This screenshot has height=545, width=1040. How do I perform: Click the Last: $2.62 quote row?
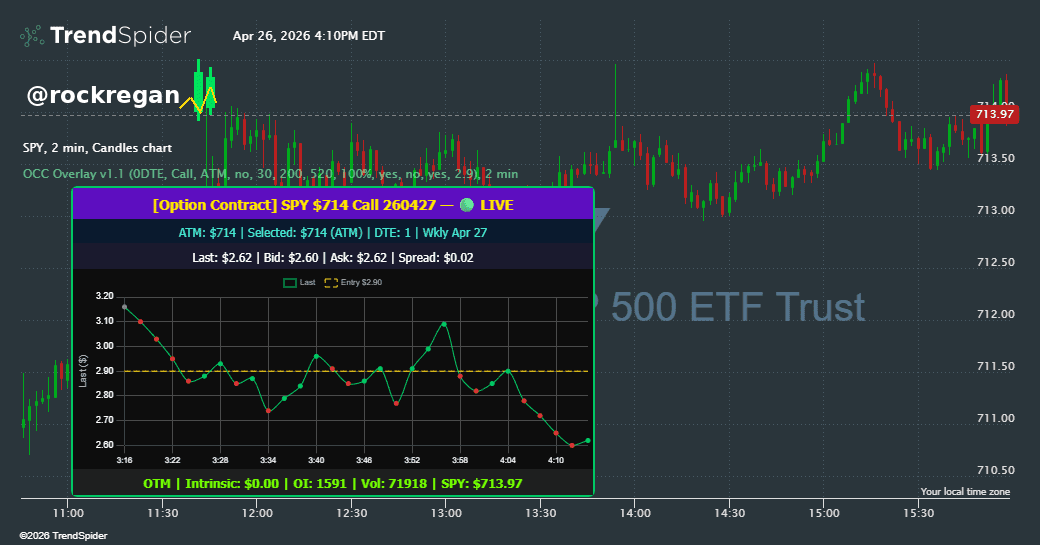333,257
